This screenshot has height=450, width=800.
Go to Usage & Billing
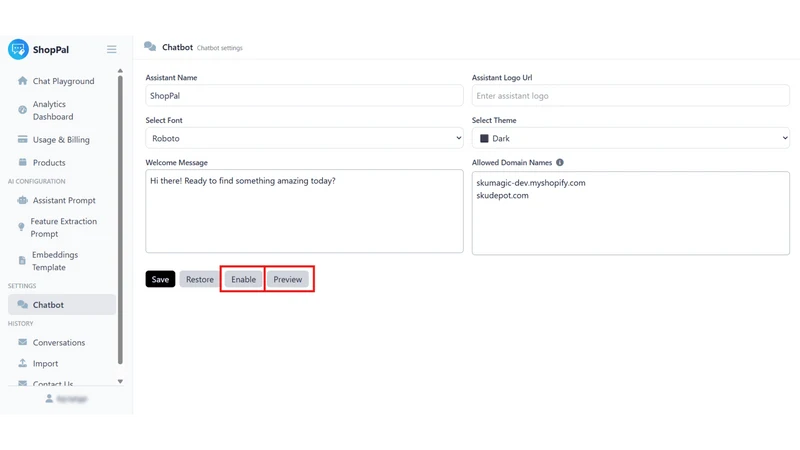(62, 139)
